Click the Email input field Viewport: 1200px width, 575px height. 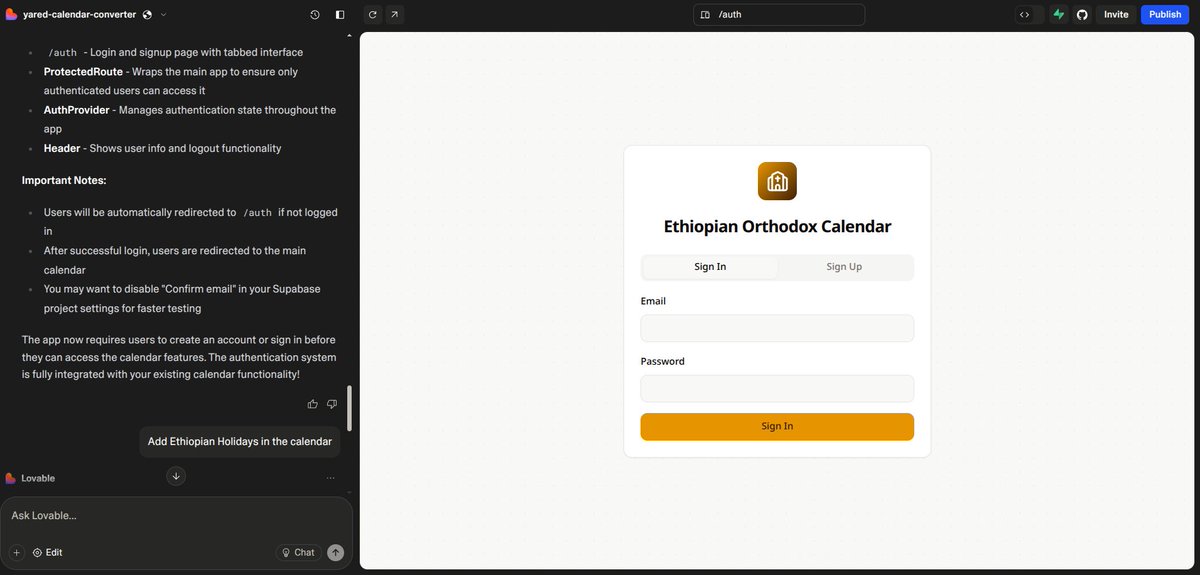777,328
